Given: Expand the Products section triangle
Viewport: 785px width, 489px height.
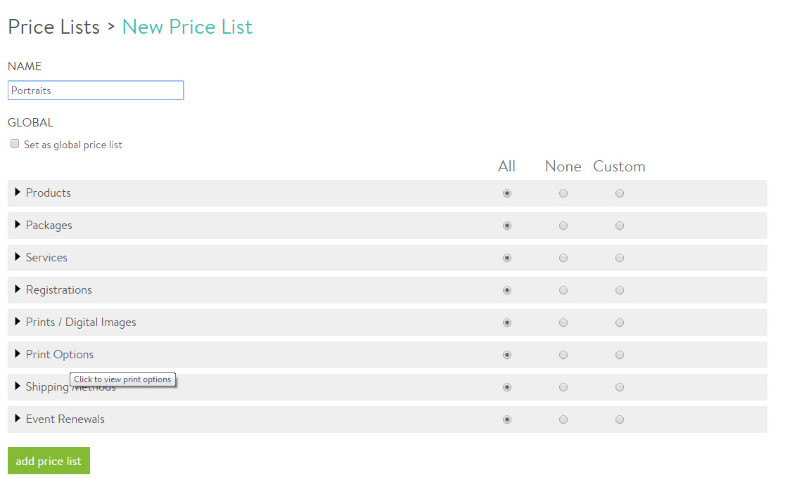Looking at the screenshot, I should (x=18, y=192).
